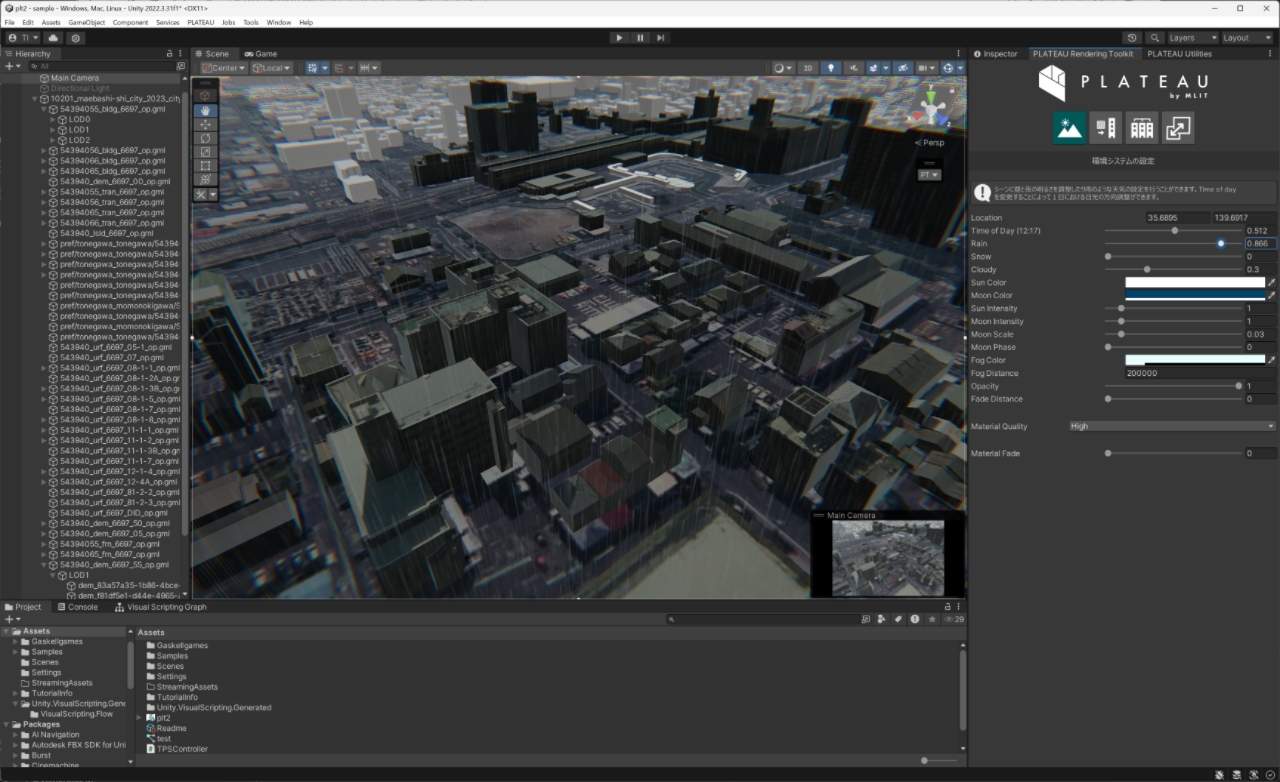The width and height of the screenshot is (1280, 782).
Task: Open the PT dropdown in scene view
Action: [929, 175]
